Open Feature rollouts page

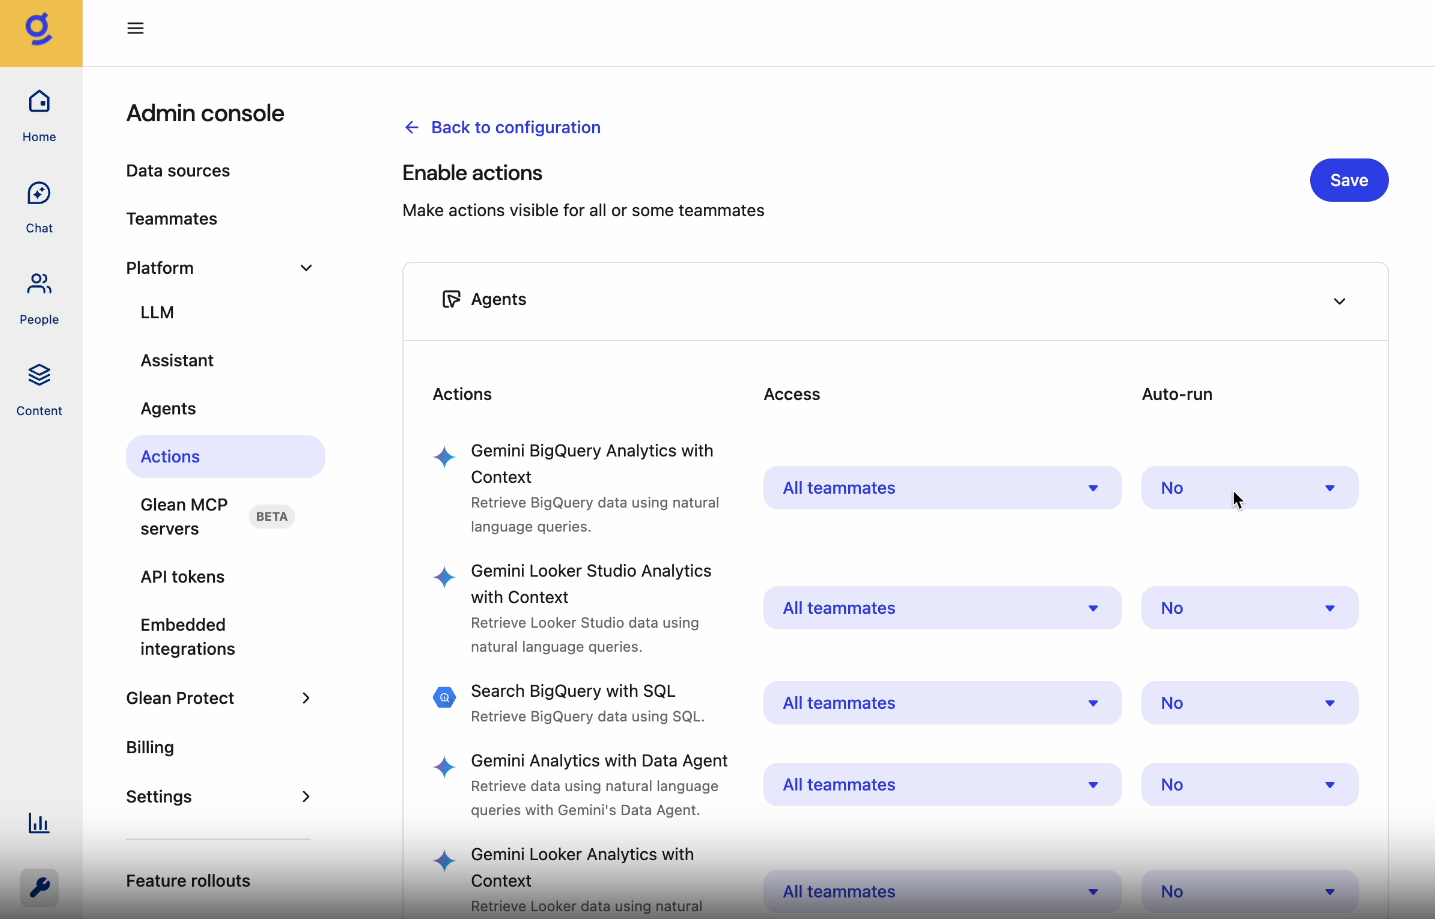point(188,881)
